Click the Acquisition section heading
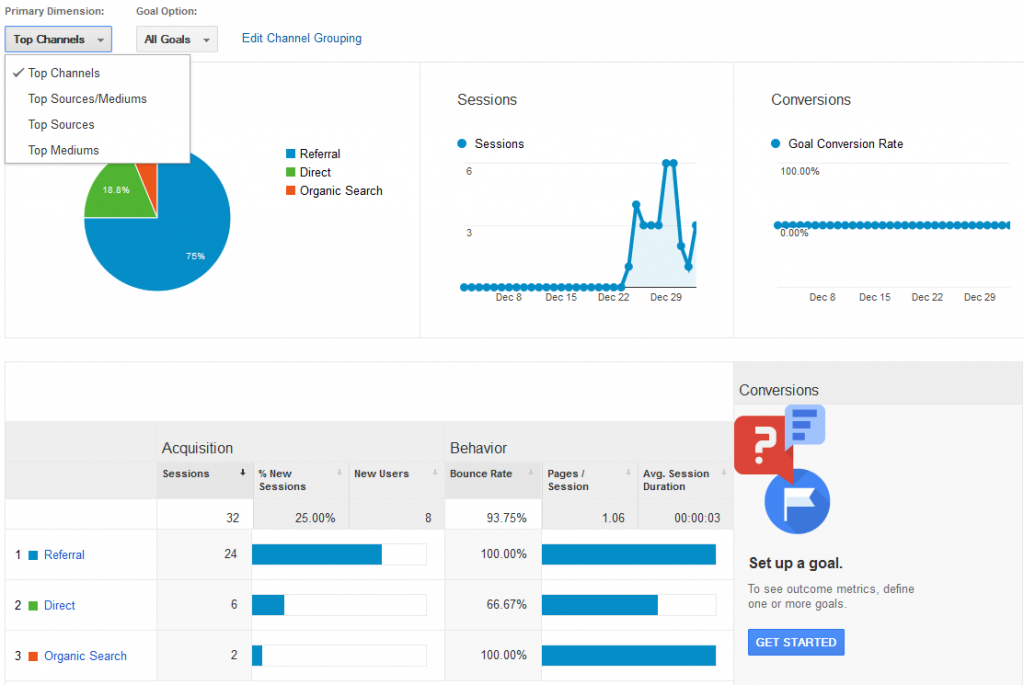 click(x=197, y=448)
